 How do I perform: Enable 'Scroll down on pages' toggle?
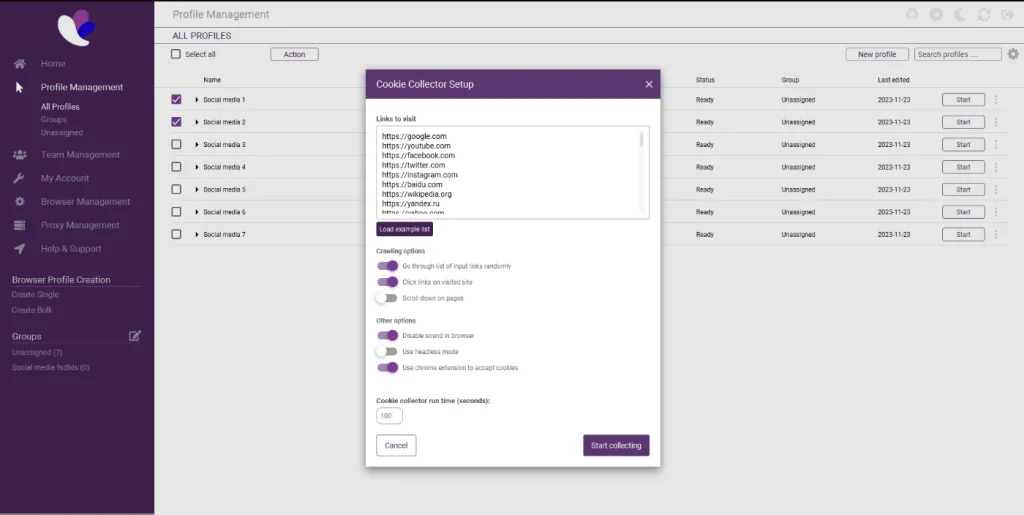387,298
